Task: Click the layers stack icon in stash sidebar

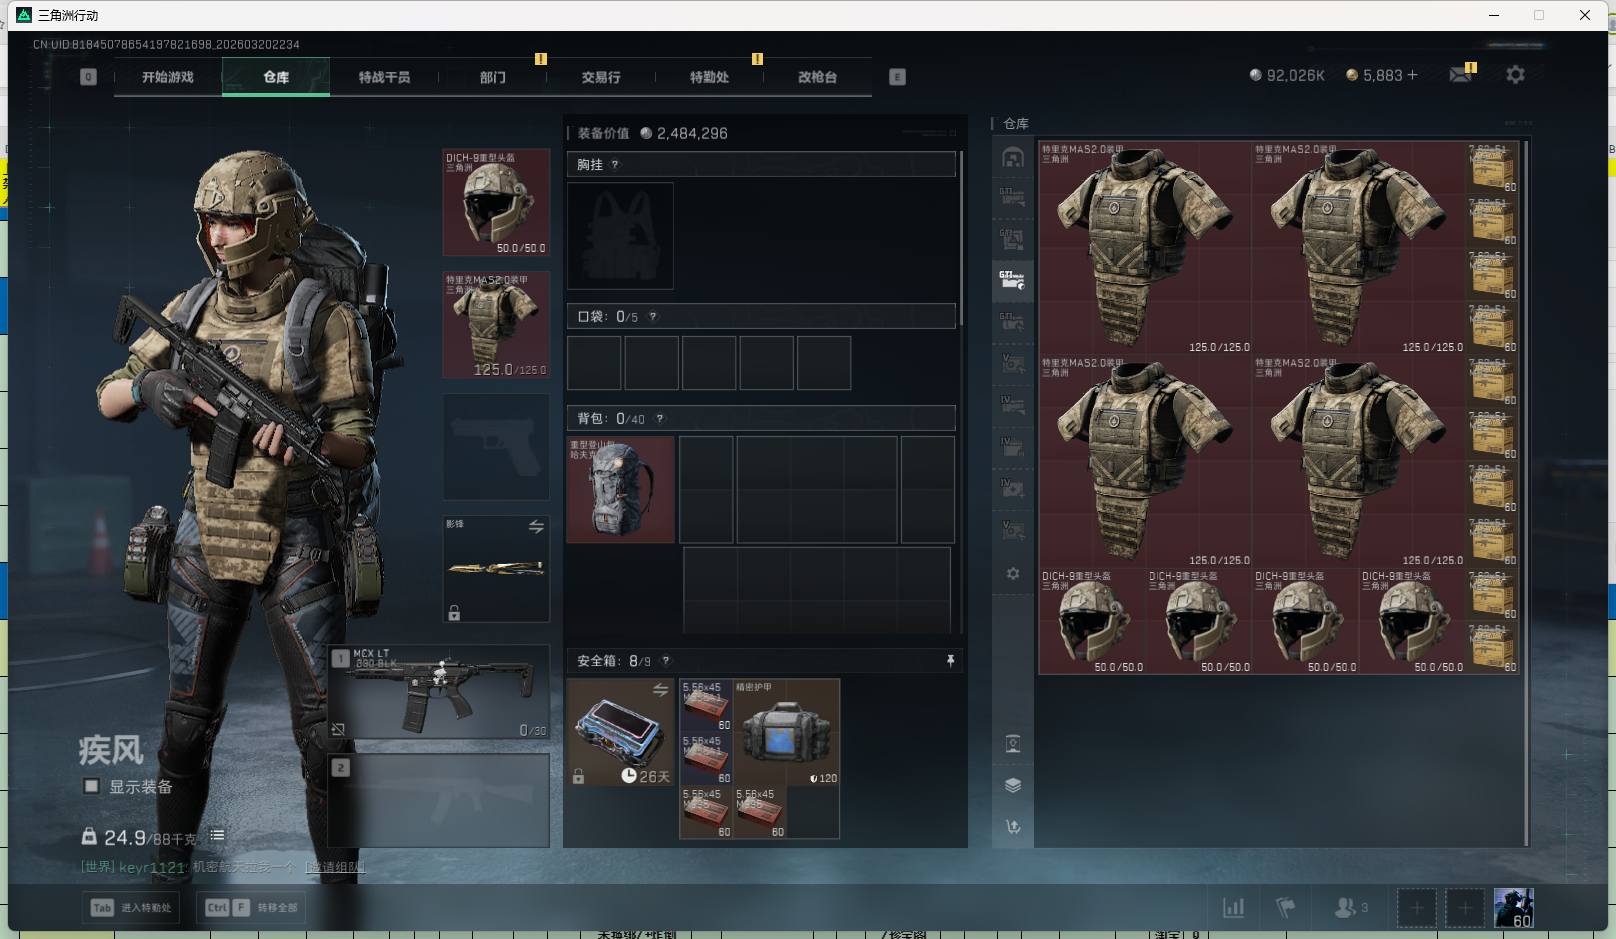Action: pos(1013,785)
